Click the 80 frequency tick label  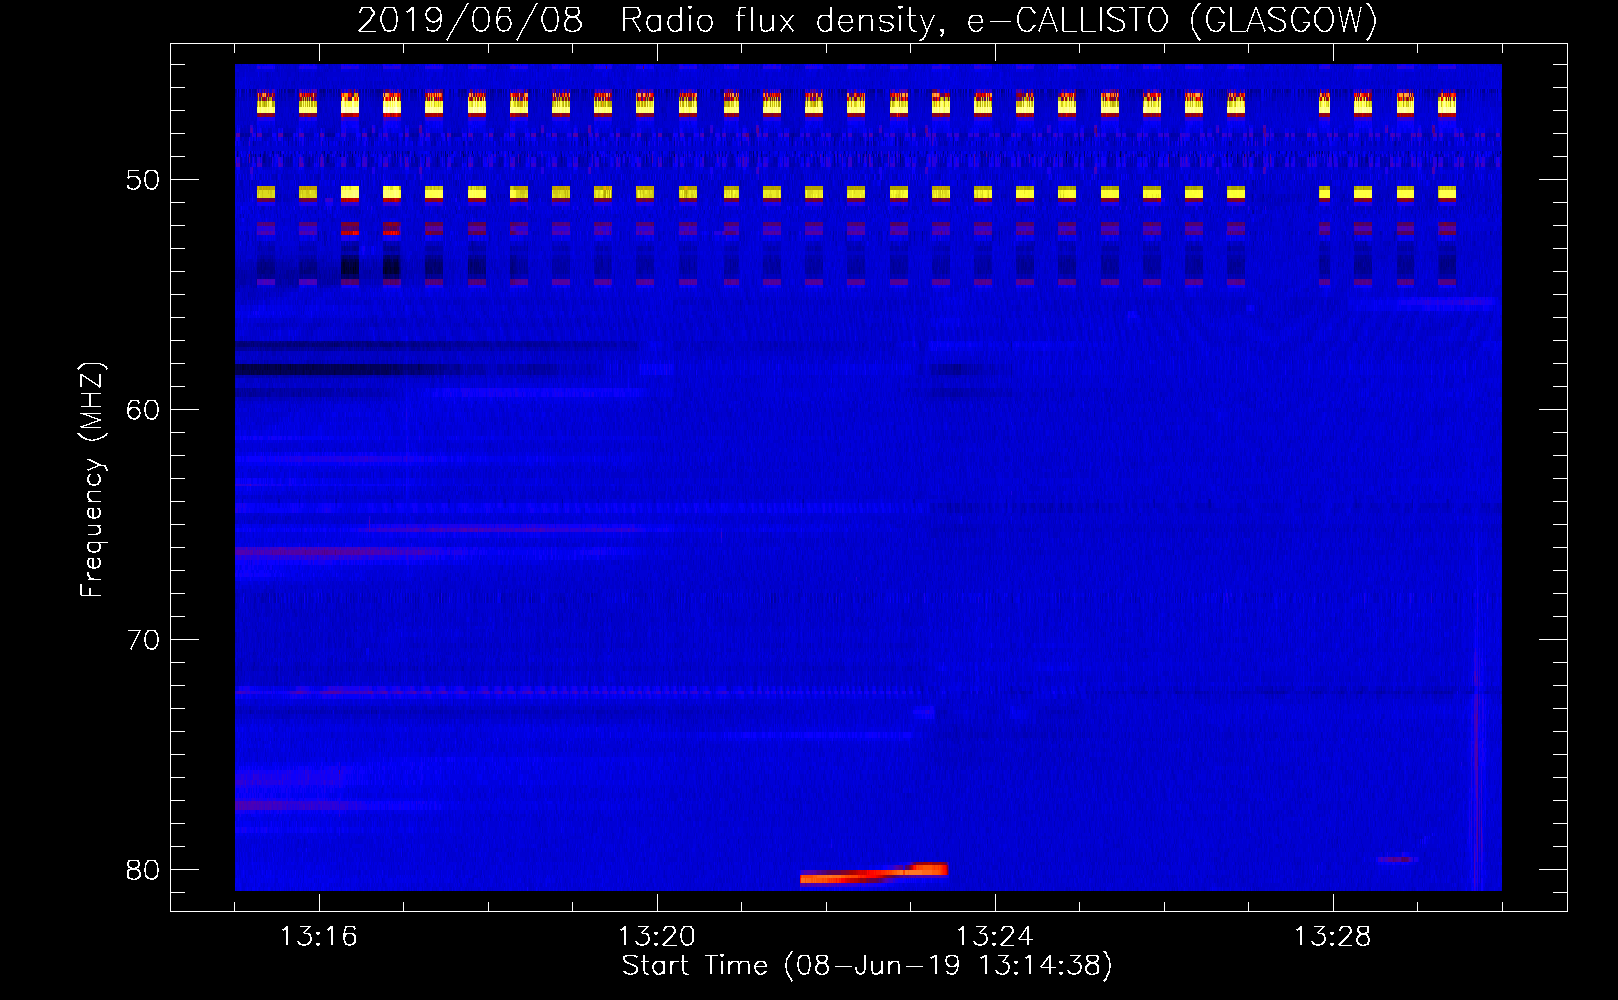click(143, 870)
